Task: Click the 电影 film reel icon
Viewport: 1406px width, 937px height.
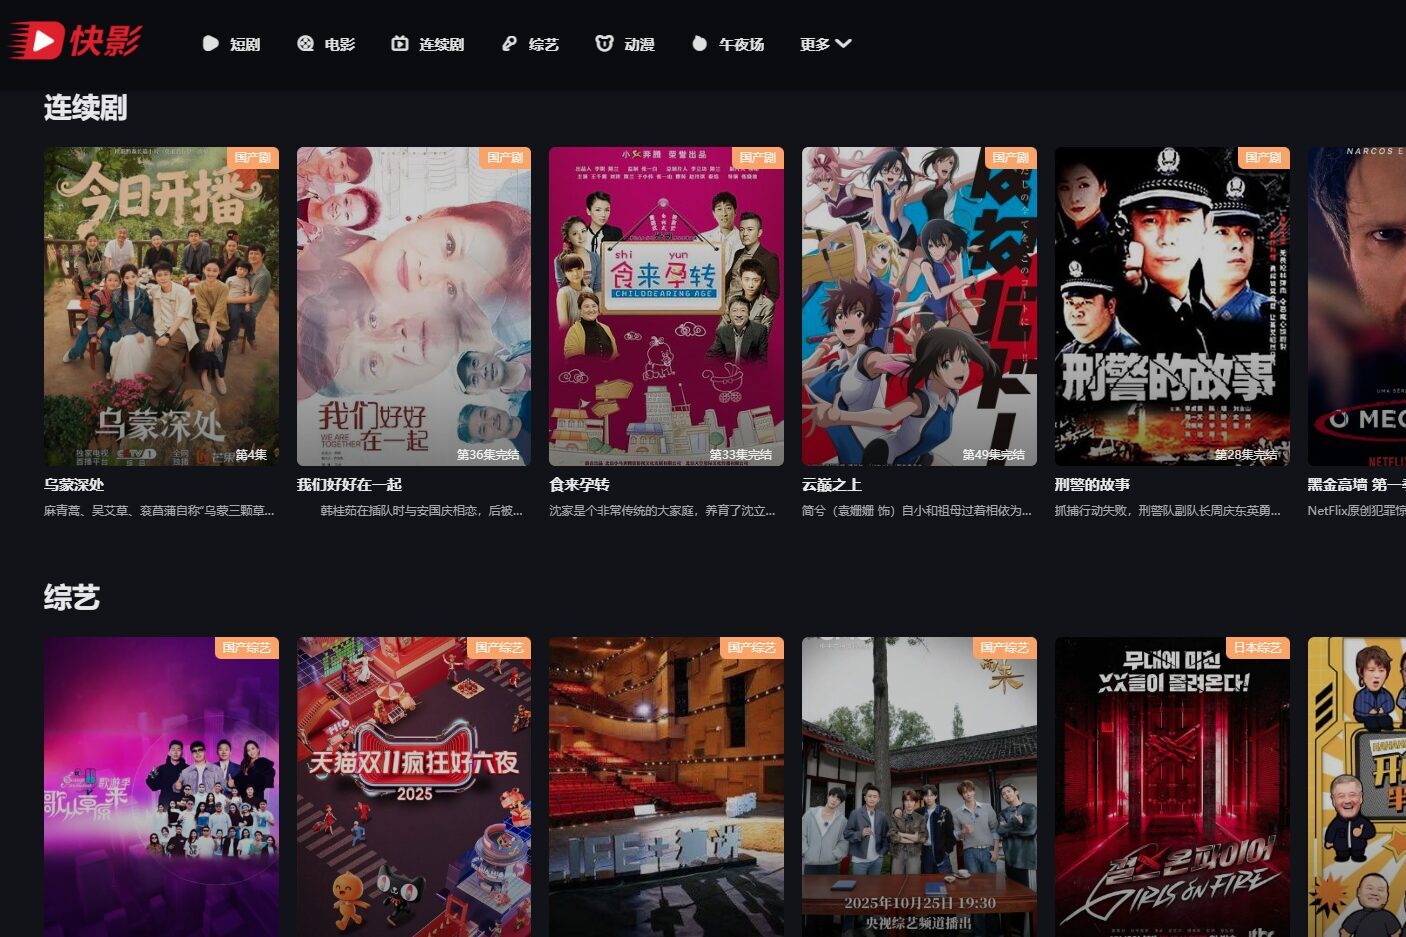Action: coord(305,44)
